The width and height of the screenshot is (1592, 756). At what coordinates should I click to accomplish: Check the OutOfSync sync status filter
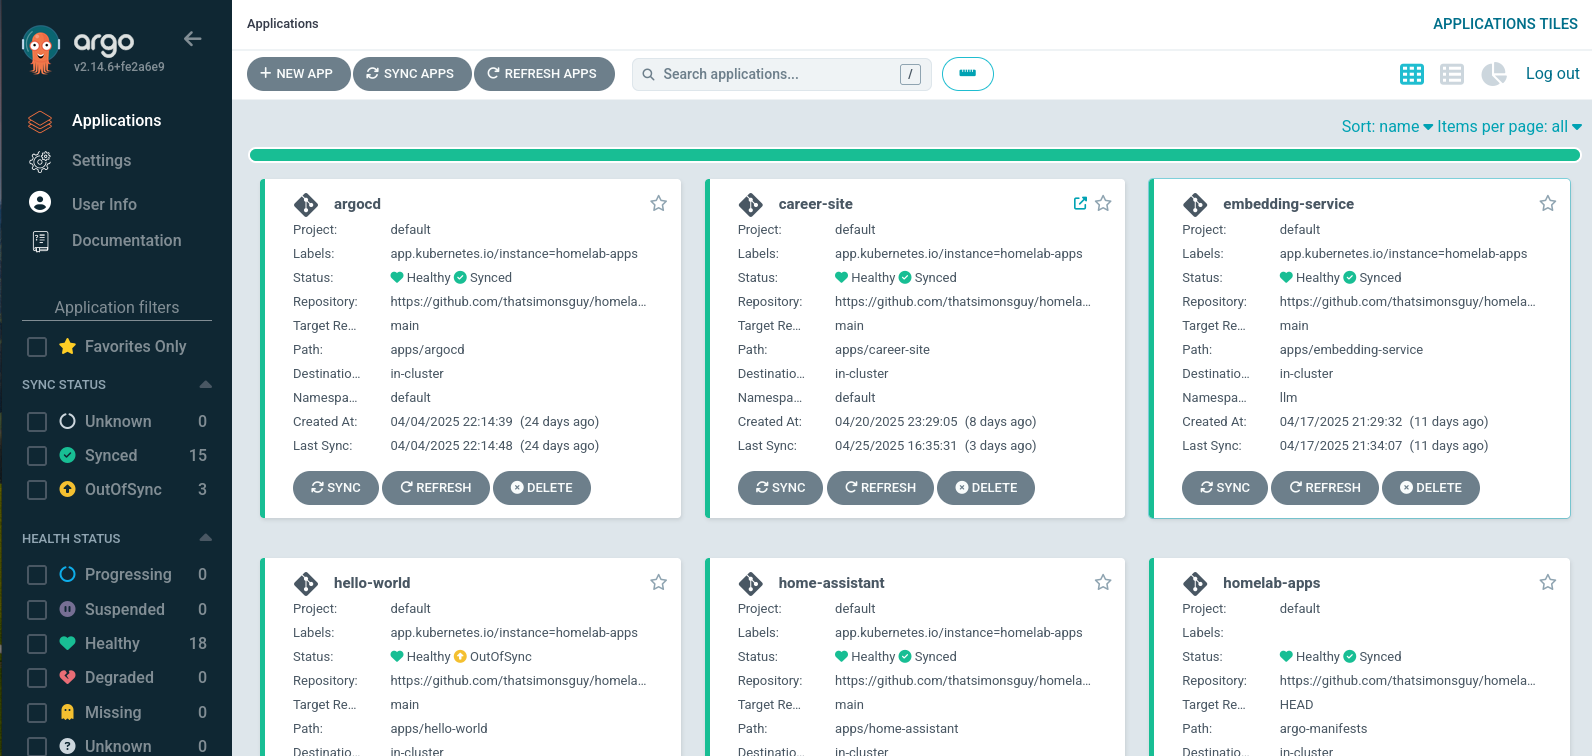point(37,490)
